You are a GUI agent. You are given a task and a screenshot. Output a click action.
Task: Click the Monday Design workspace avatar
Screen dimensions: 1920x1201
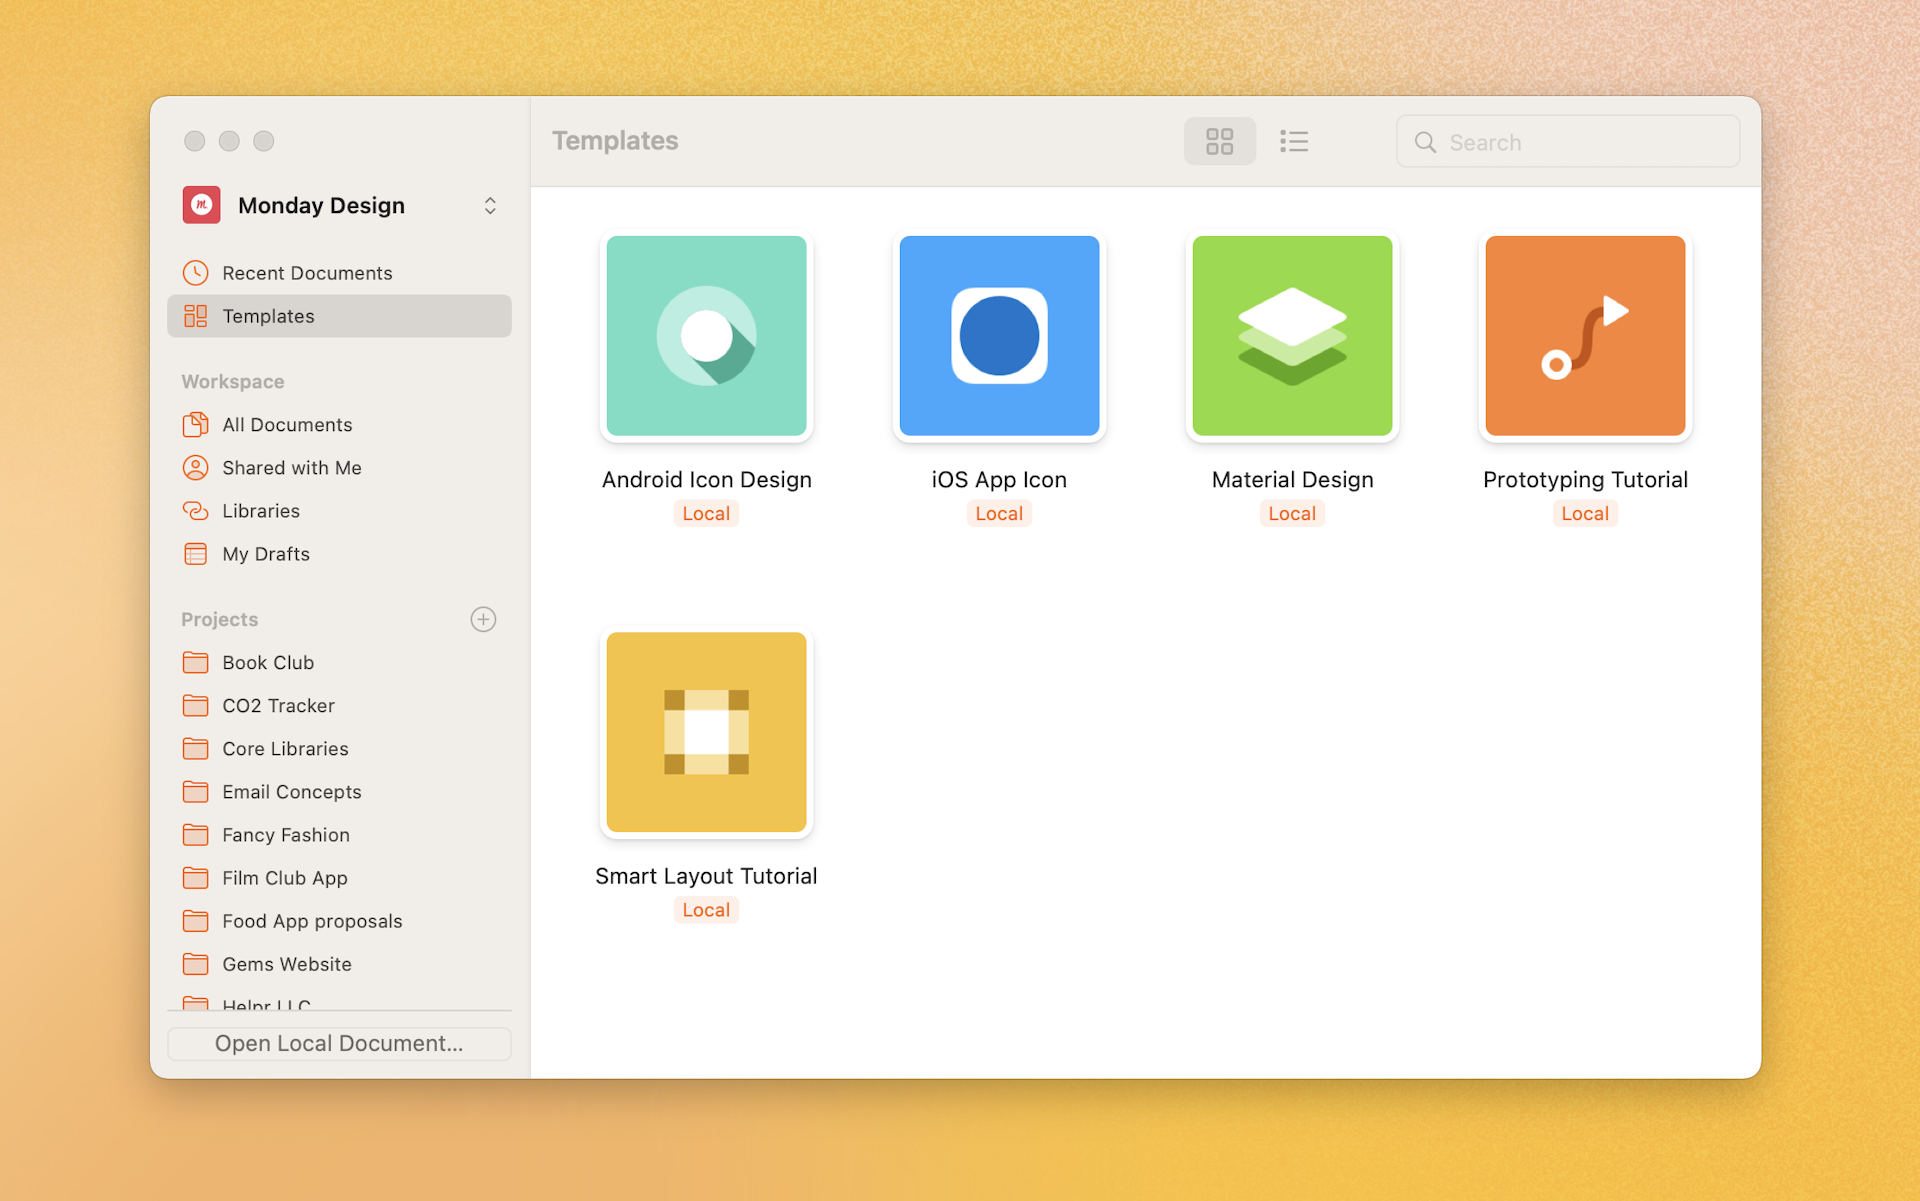201,204
